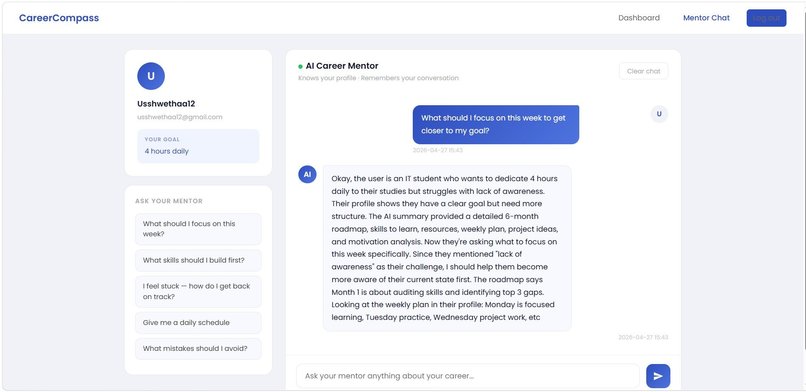Viewport: 806px width, 392px height.
Task: Click the Log out button
Action: coord(766,18)
